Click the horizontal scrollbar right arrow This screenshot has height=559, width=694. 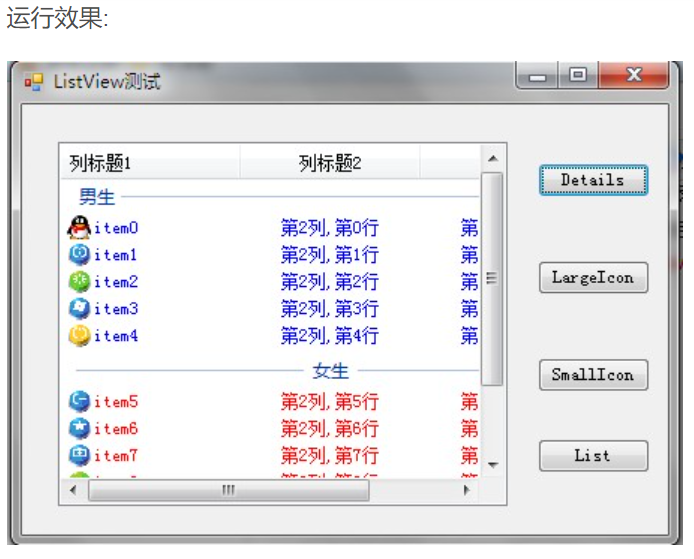(x=467, y=490)
